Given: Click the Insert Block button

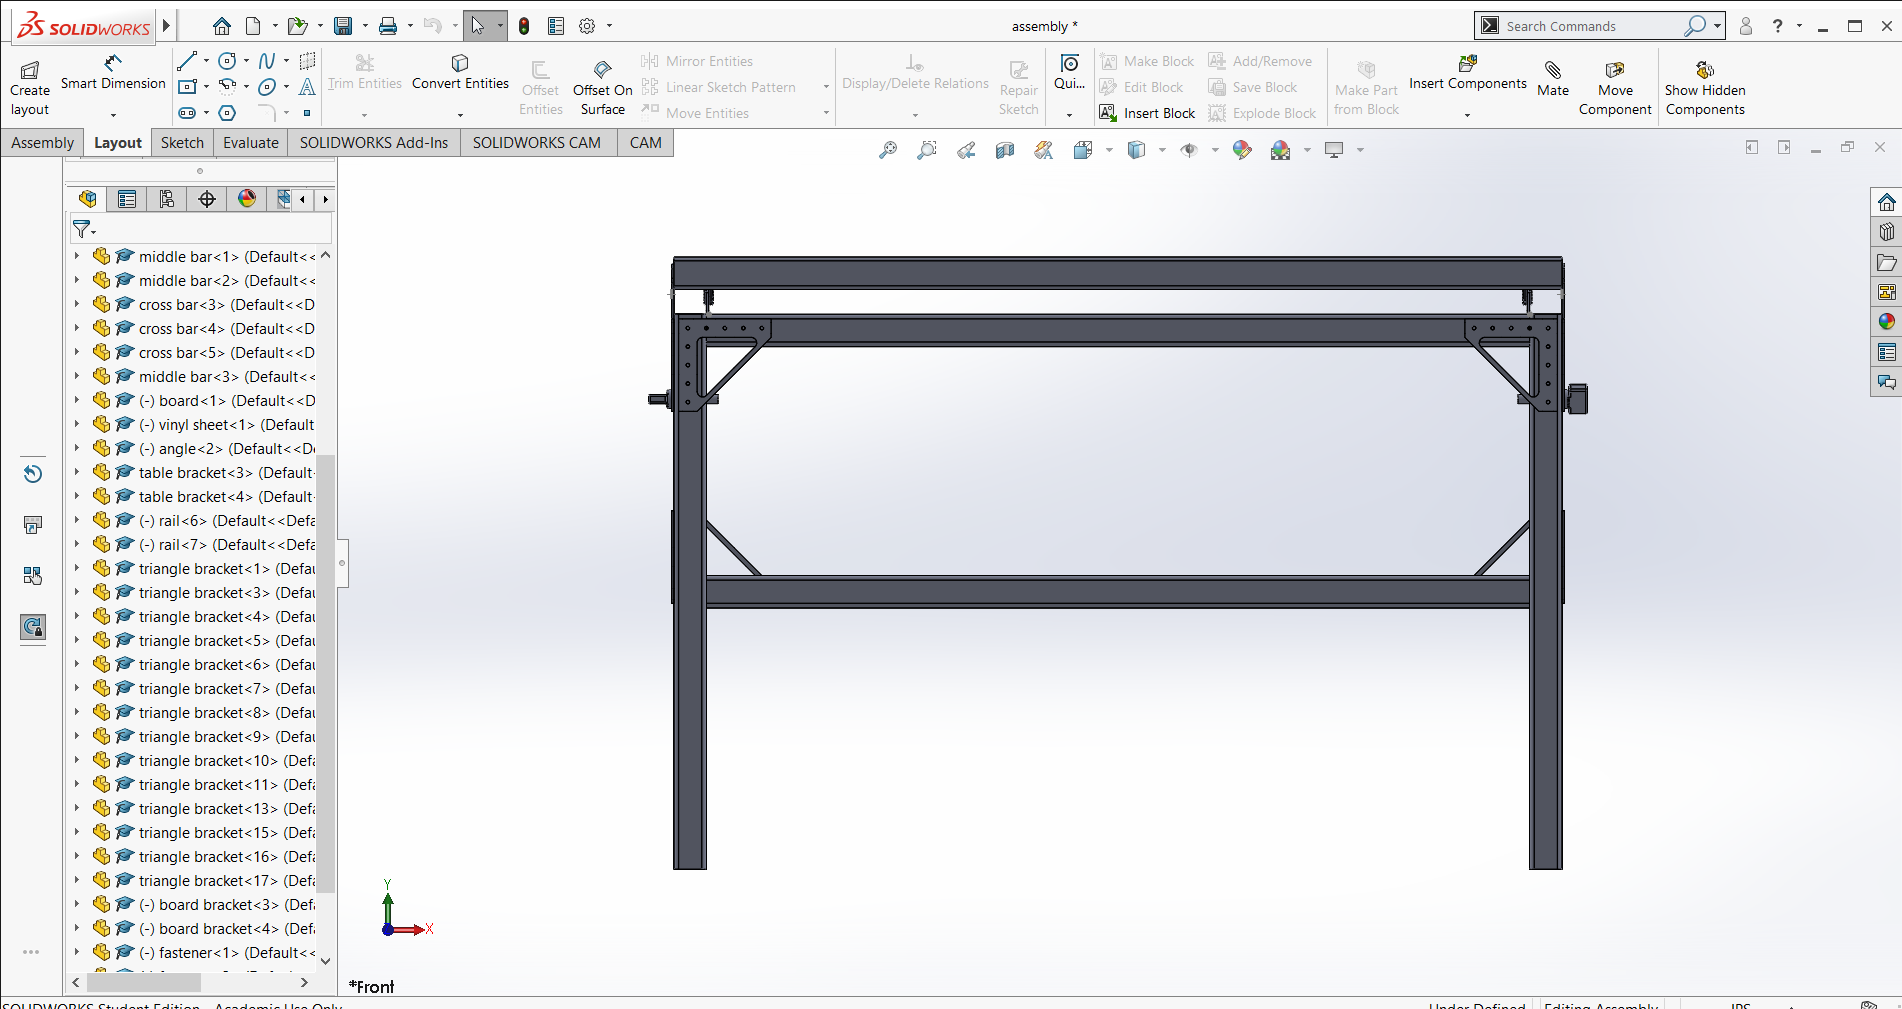Looking at the screenshot, I should (1147, 113).
